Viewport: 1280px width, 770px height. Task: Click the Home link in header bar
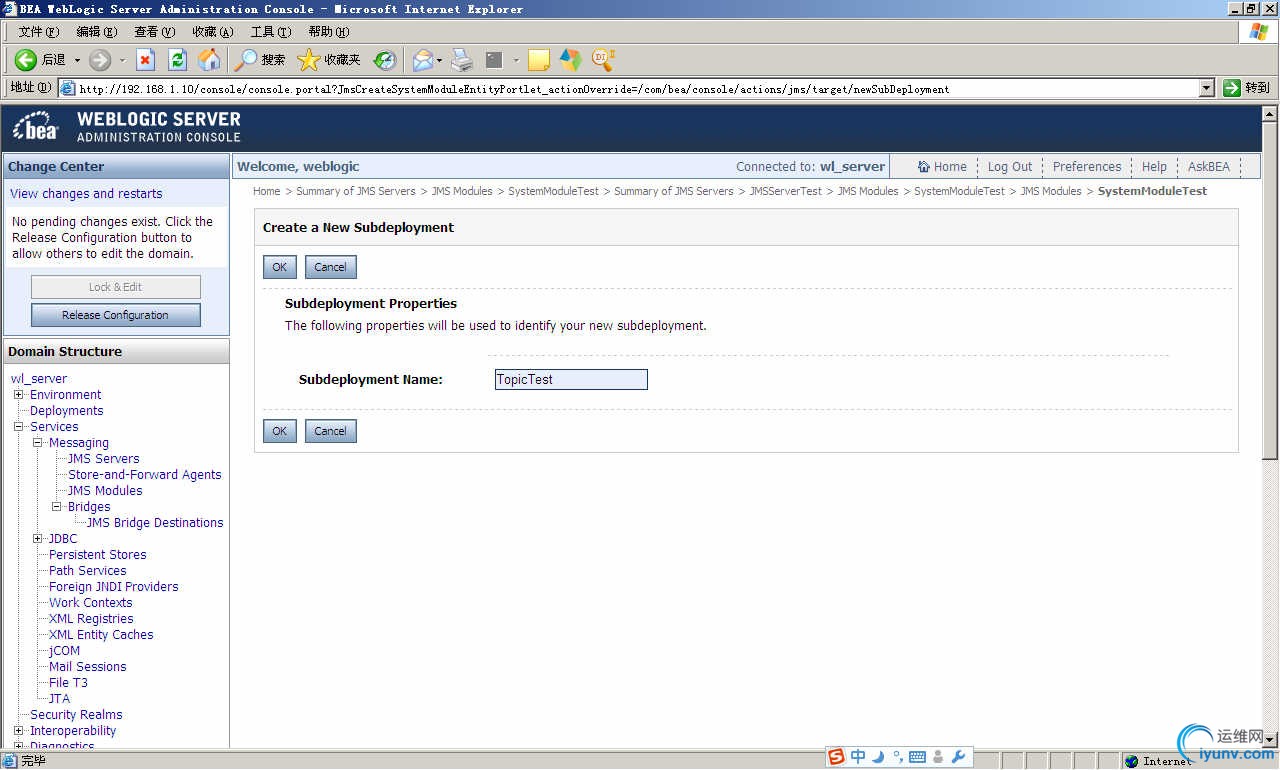tap(943, 167)
